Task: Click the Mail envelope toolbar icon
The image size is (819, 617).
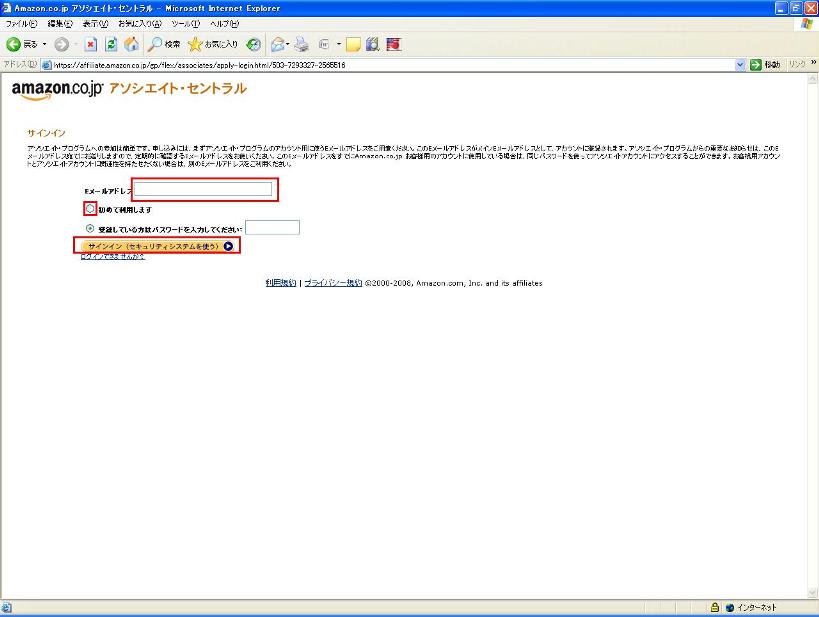Action: tap(277, 44)
